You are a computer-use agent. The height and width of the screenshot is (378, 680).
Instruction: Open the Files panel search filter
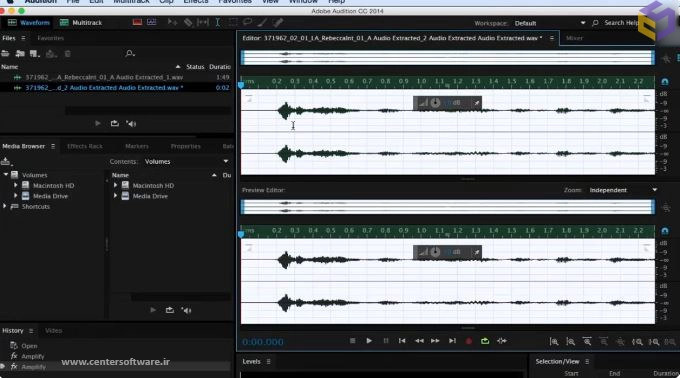[129, 54]
